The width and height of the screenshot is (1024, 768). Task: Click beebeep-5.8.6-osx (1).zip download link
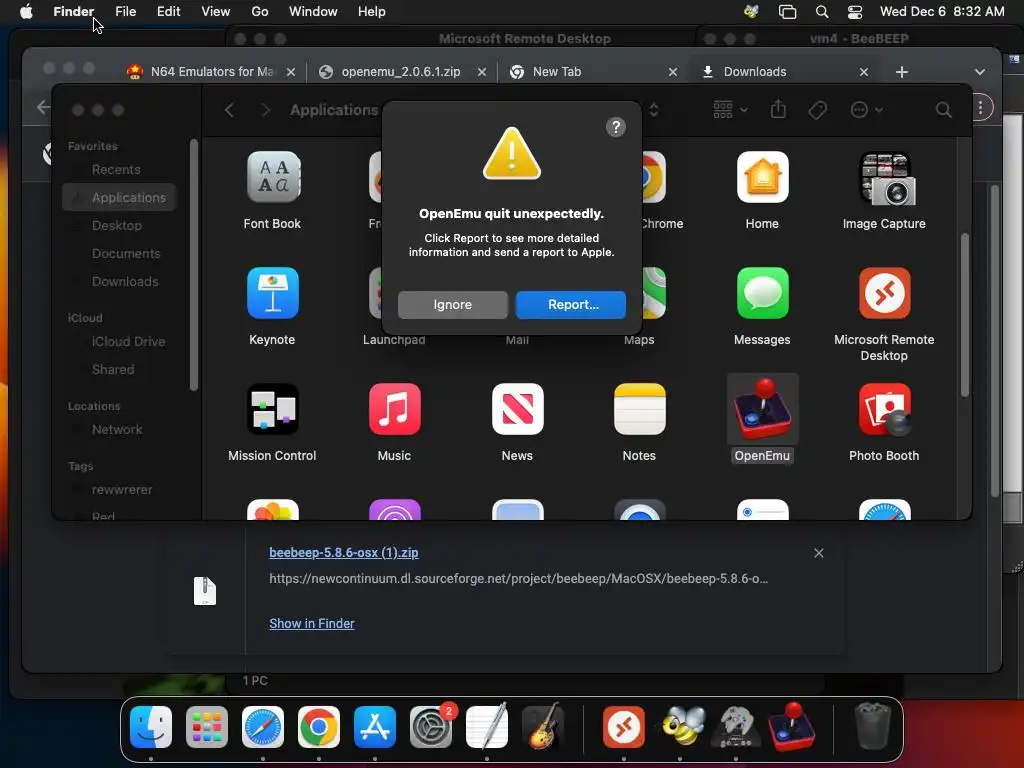[x=344, y=552]
